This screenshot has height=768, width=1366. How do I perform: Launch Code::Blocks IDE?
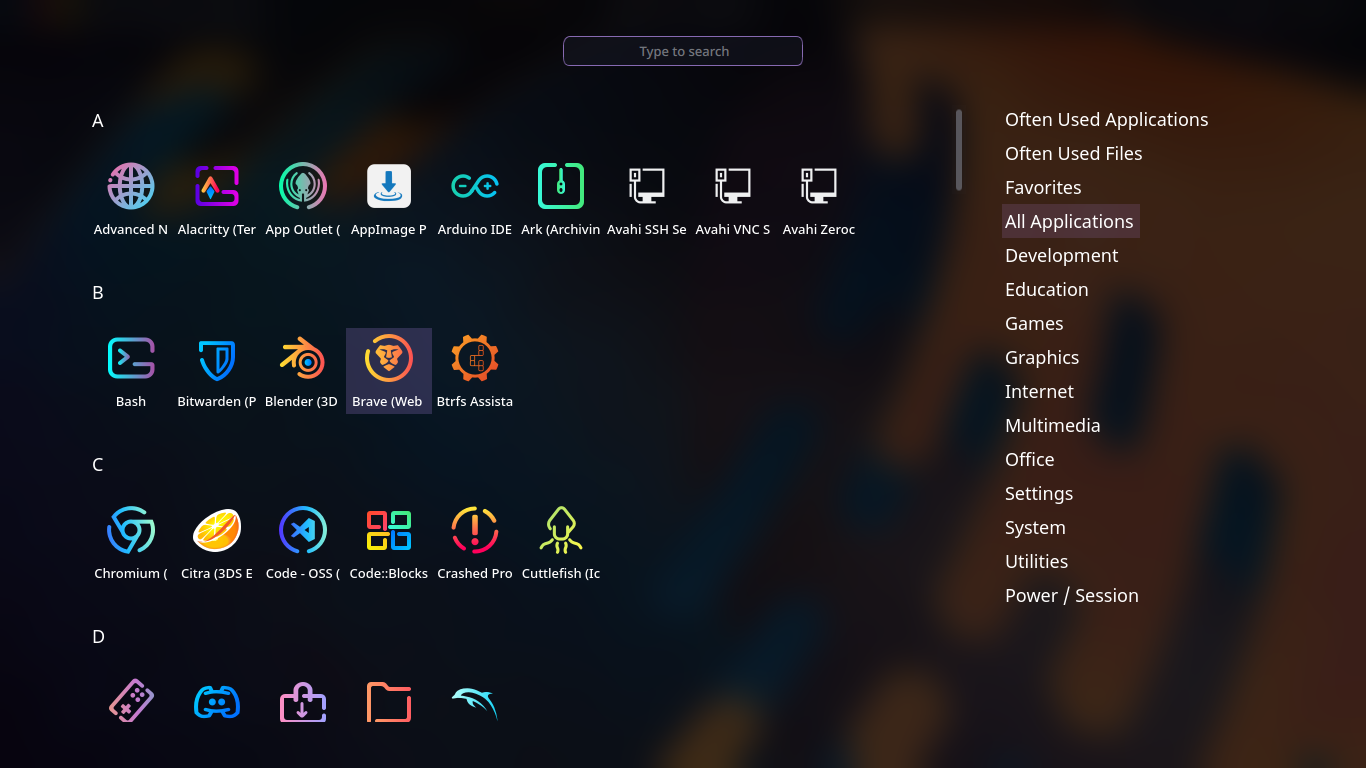pyautogui.click(x=389, y=531)
